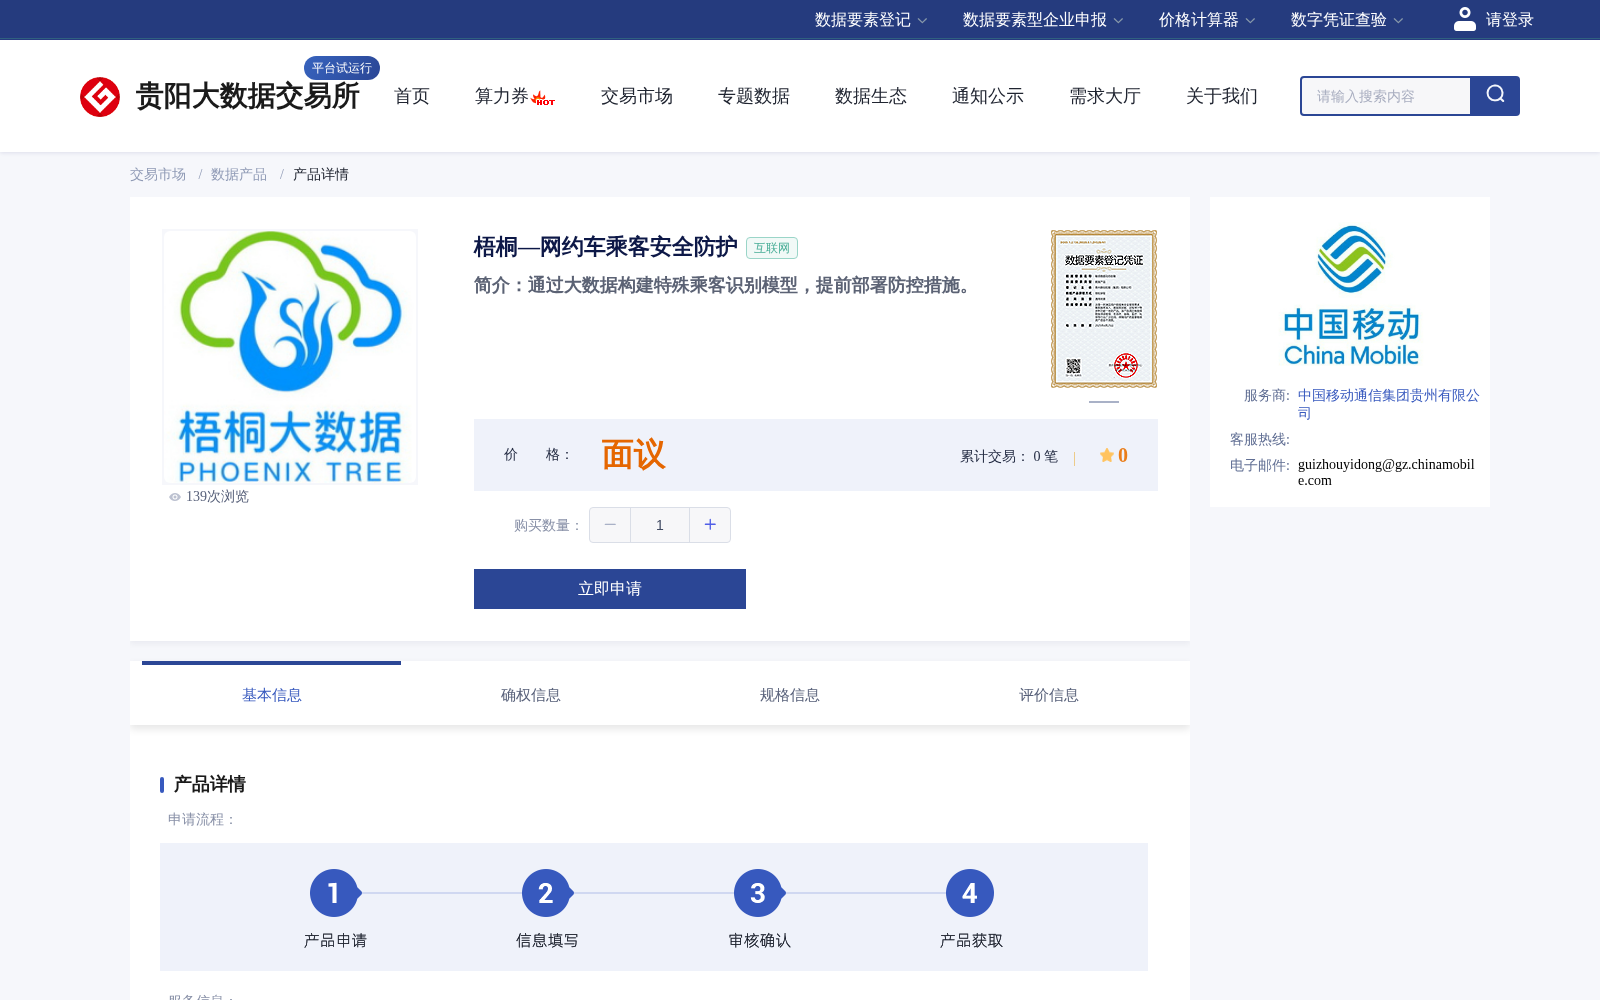1600x1000 pixels.
Task: Click the purchase quantity input field
Action: 660,525
